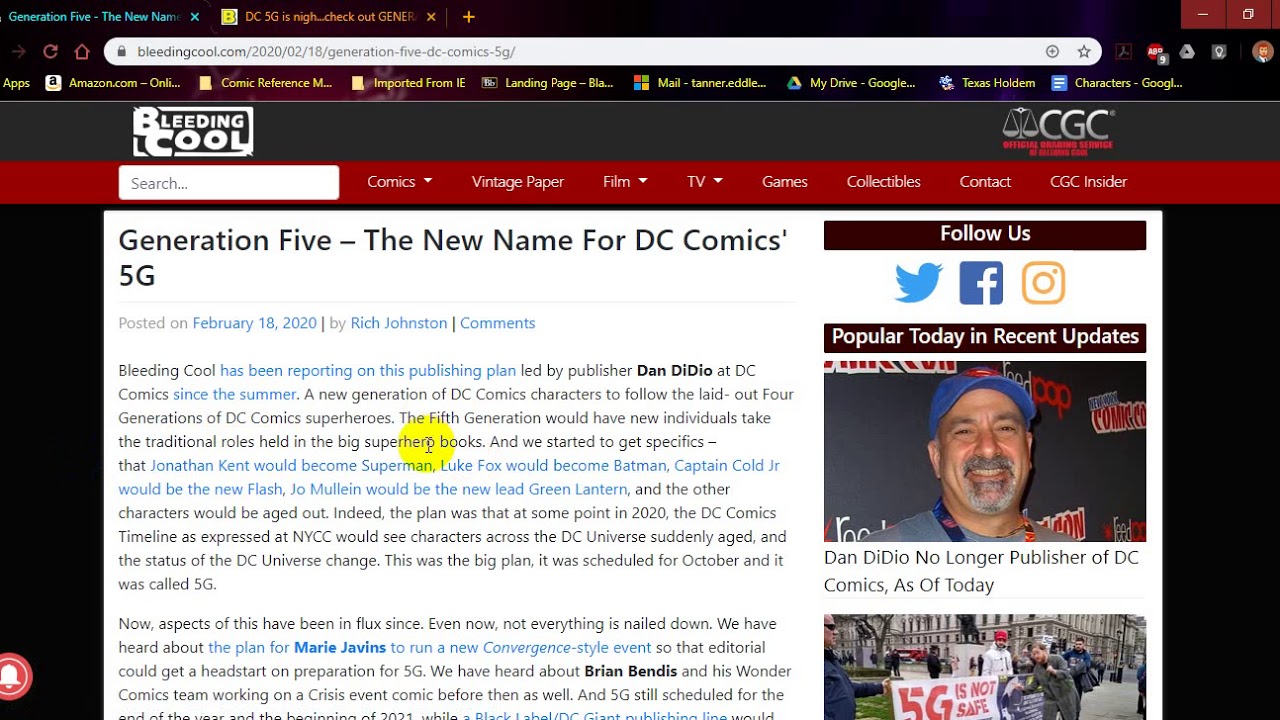Viewport: 1280px width, 720px height.
Task: Open Bleeding Cool's Twitter page
Action: (x=918, y=283)
